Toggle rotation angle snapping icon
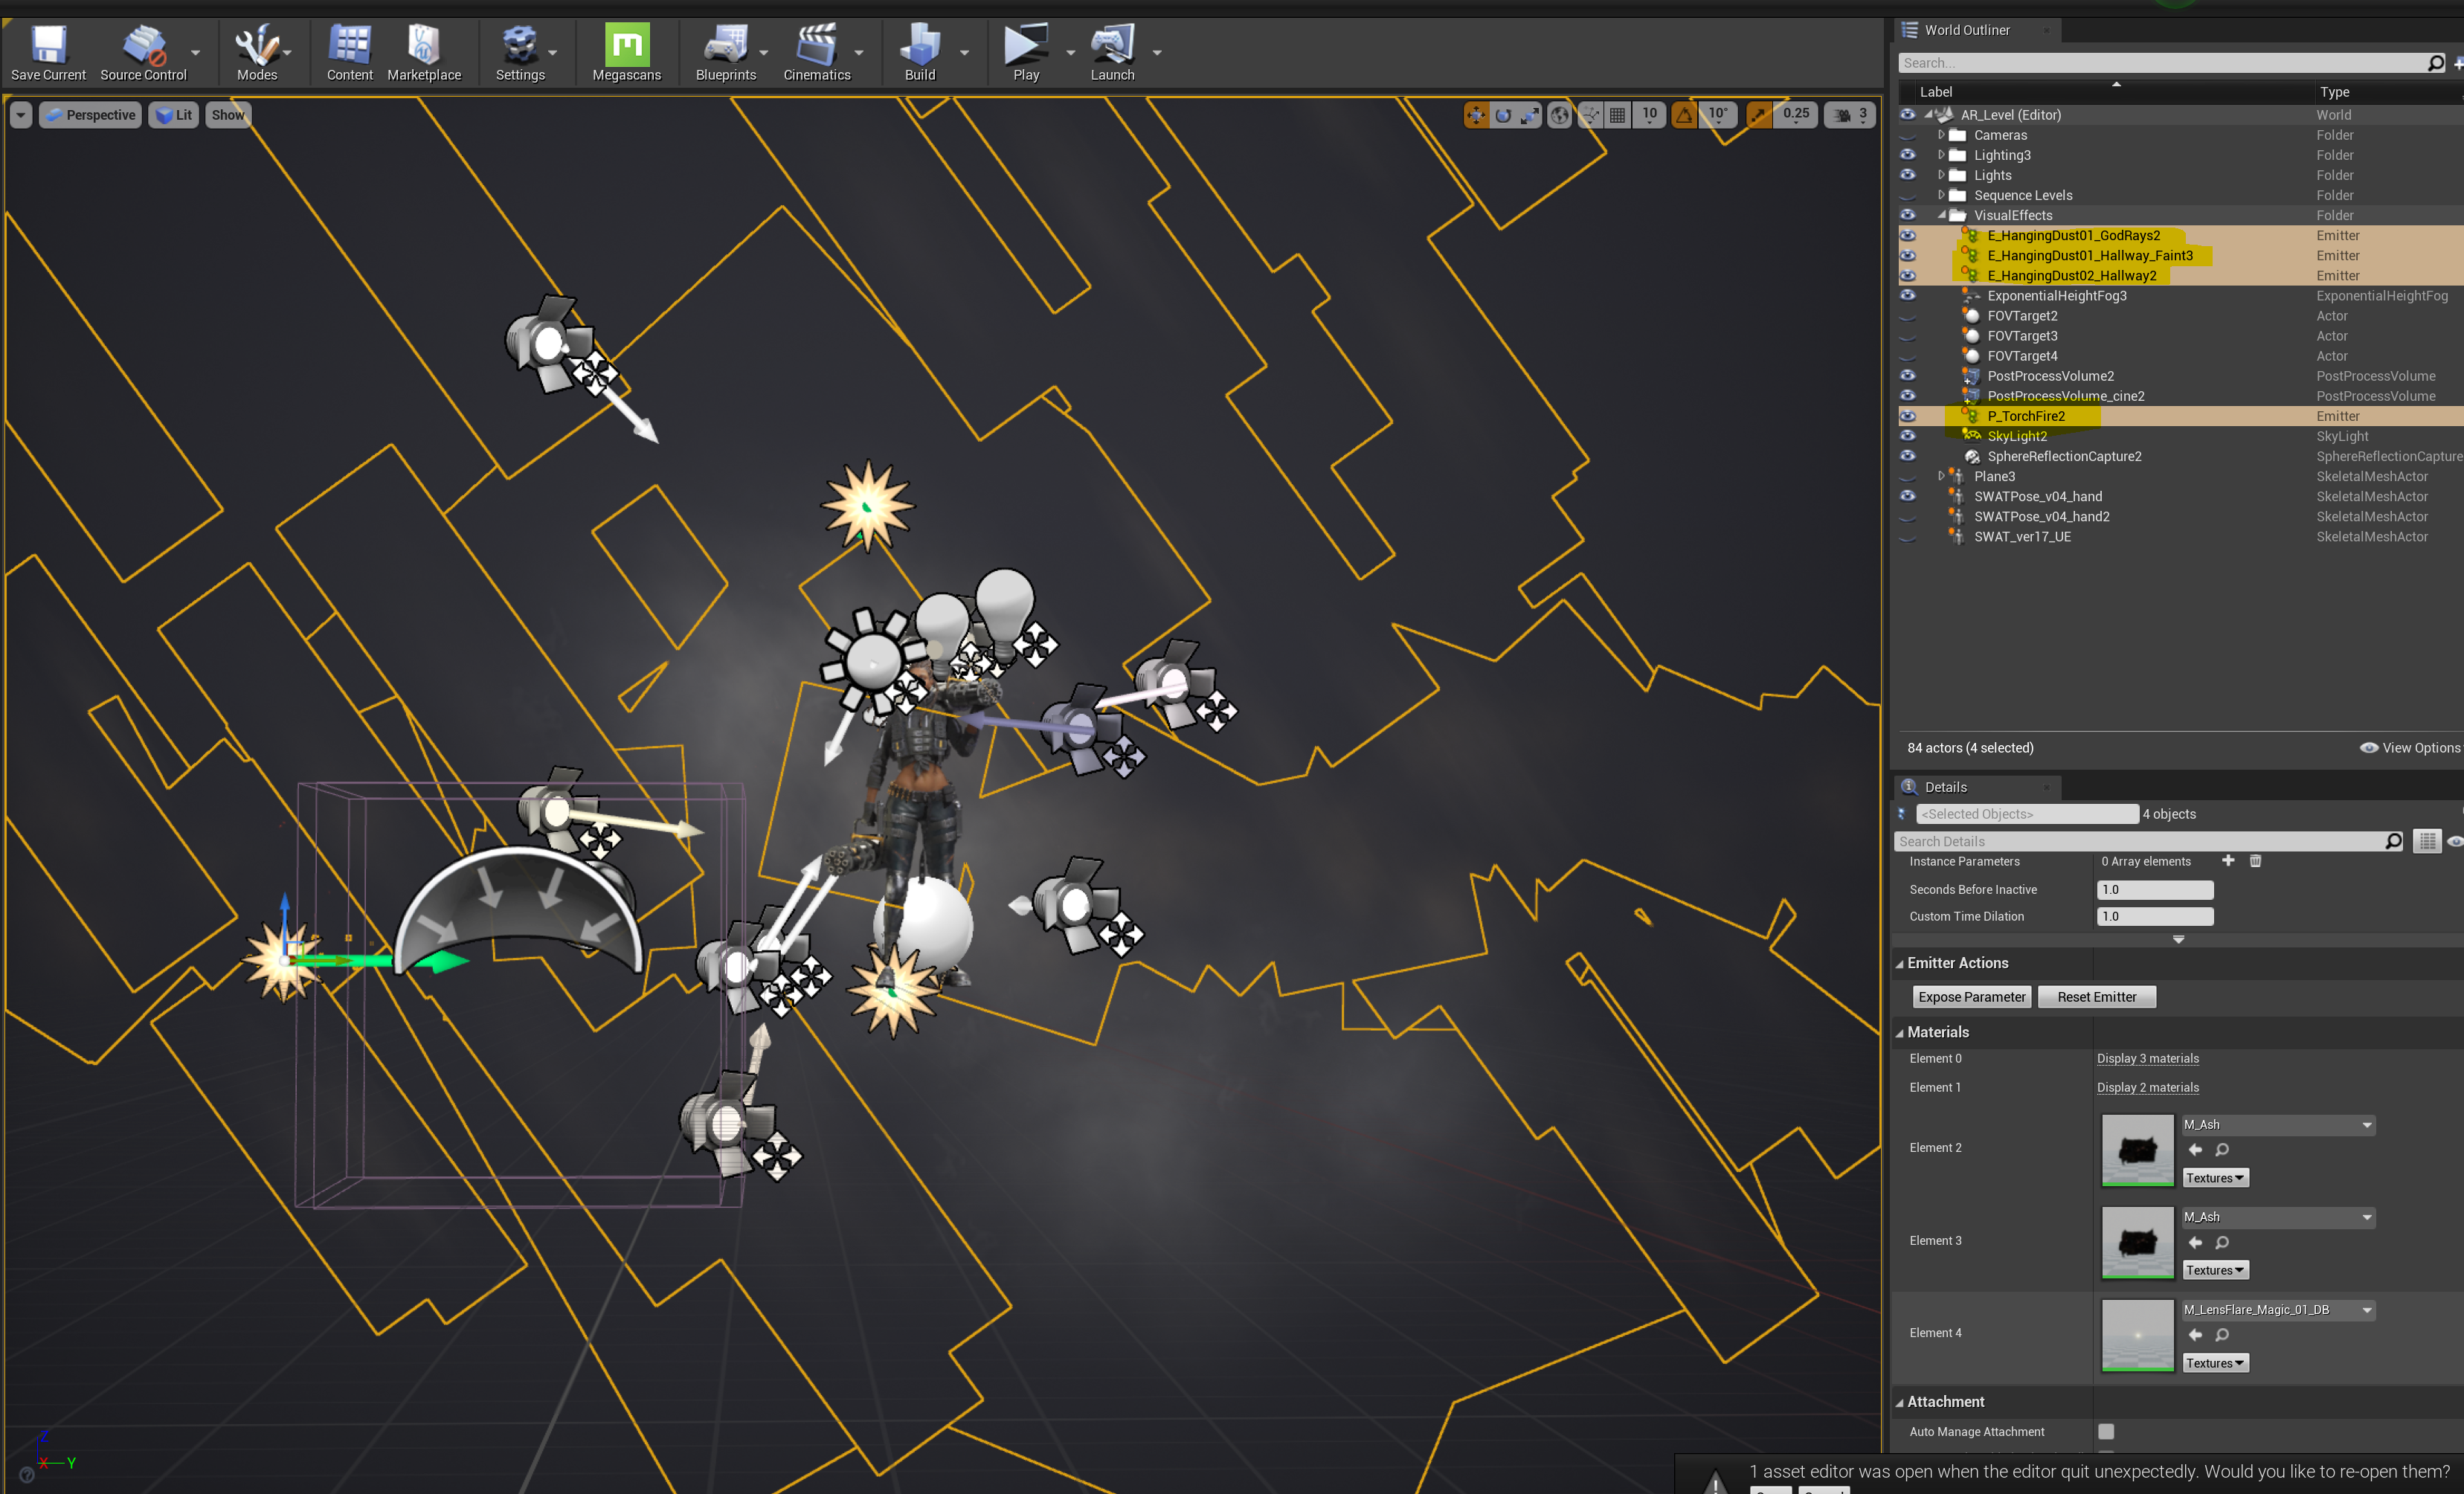 point(1685,116)
